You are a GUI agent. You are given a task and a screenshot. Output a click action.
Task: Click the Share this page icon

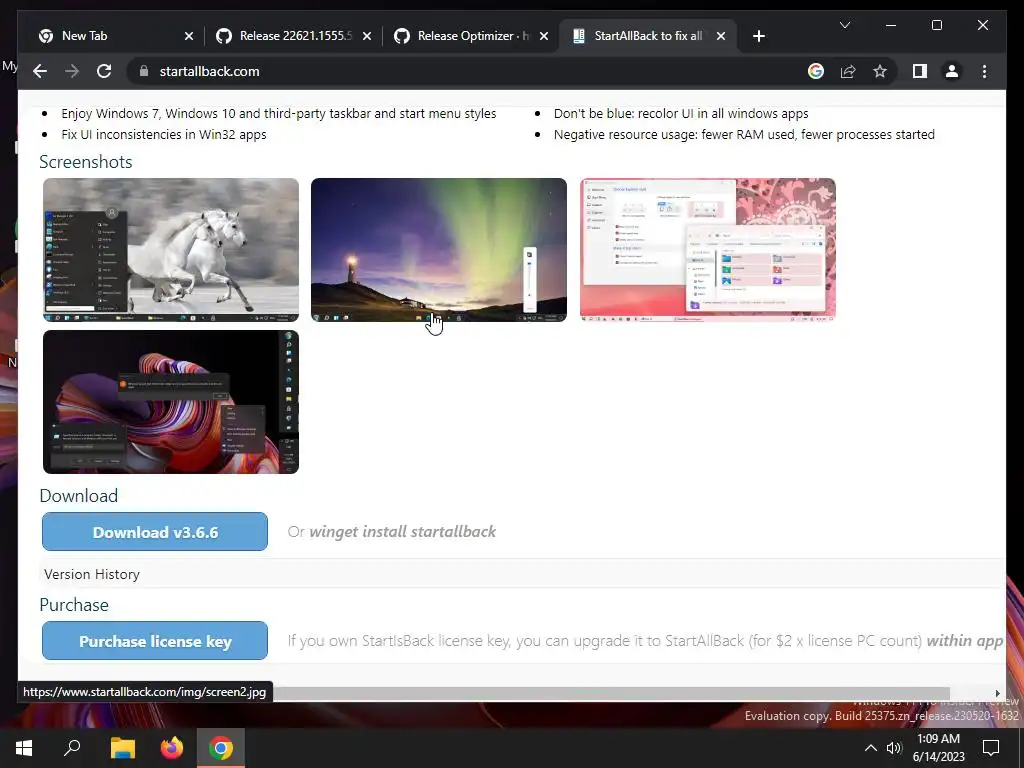tap(848, 71)
